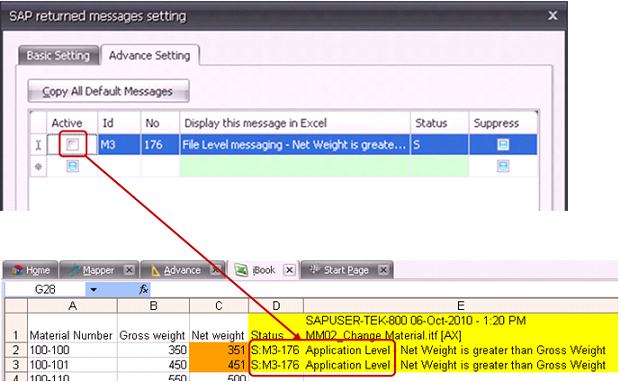Screen dimensions: 620x382
Task: Click the Start Page tab icon
Action: click(315, 270)
